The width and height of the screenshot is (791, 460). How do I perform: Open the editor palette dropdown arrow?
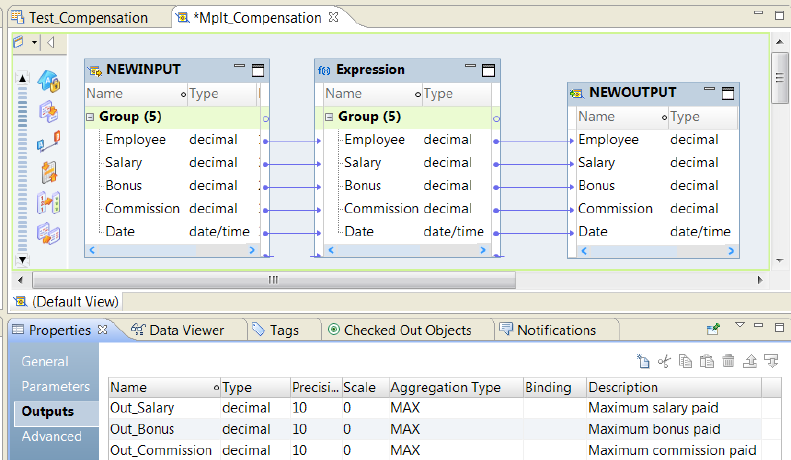tap(34, 43)
